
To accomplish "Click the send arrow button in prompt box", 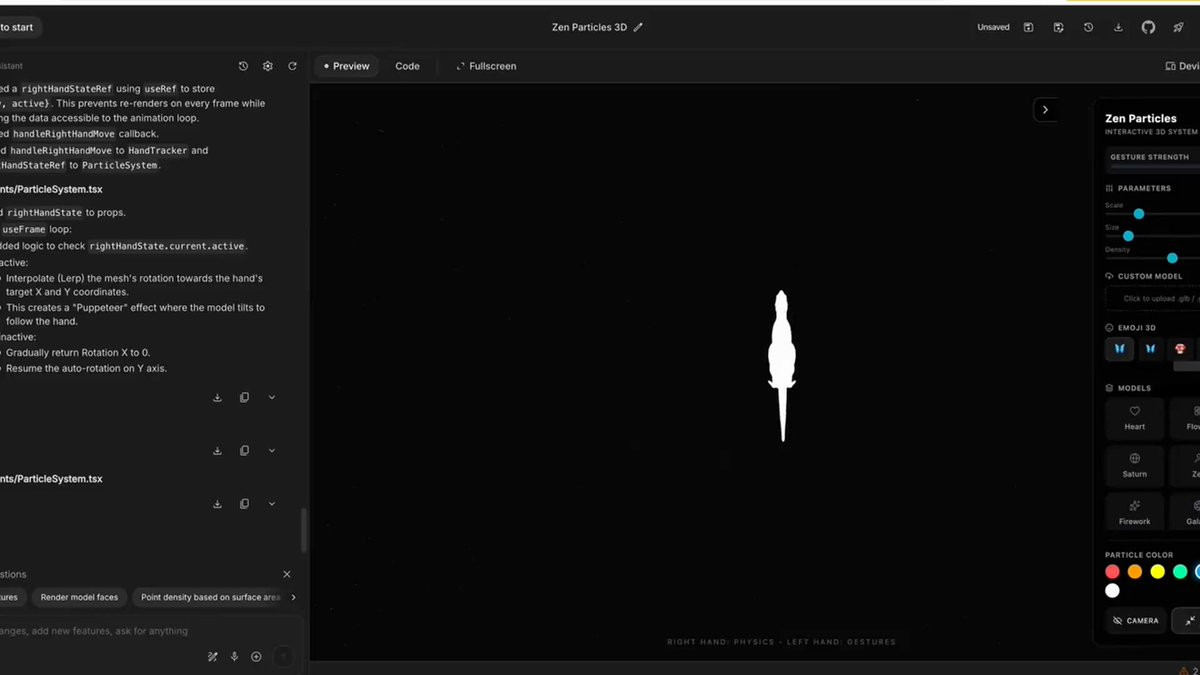I will [284, 657].
